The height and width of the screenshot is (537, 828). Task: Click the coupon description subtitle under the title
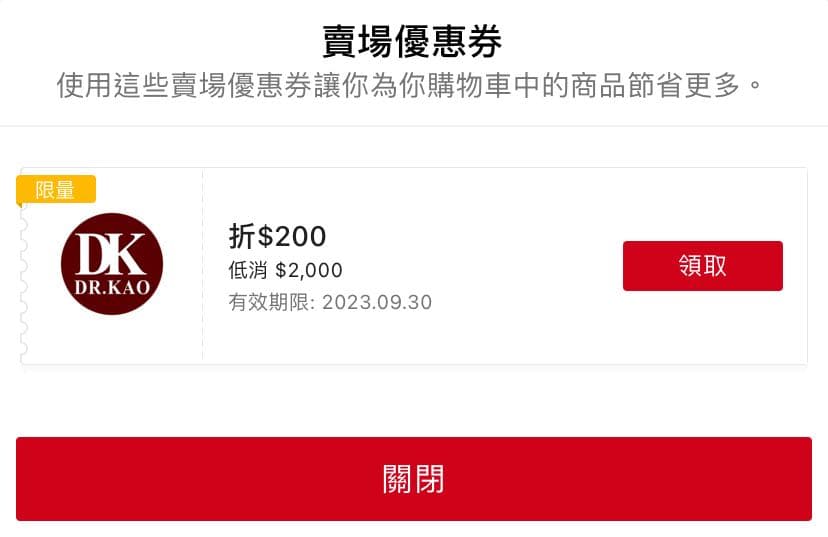click(x=413, y=86)
